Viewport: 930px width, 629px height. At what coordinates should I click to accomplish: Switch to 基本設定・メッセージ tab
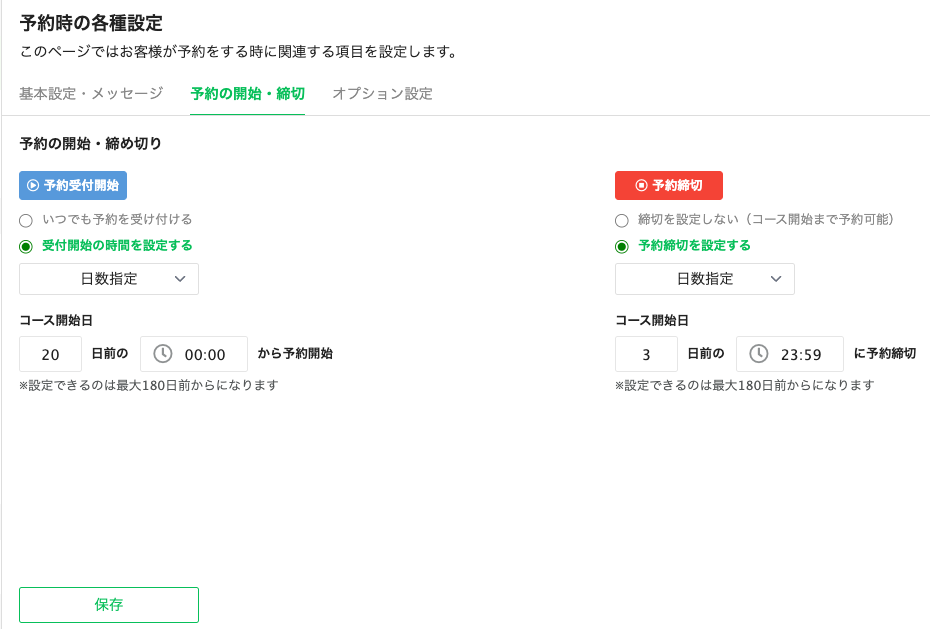pos(91,94)
